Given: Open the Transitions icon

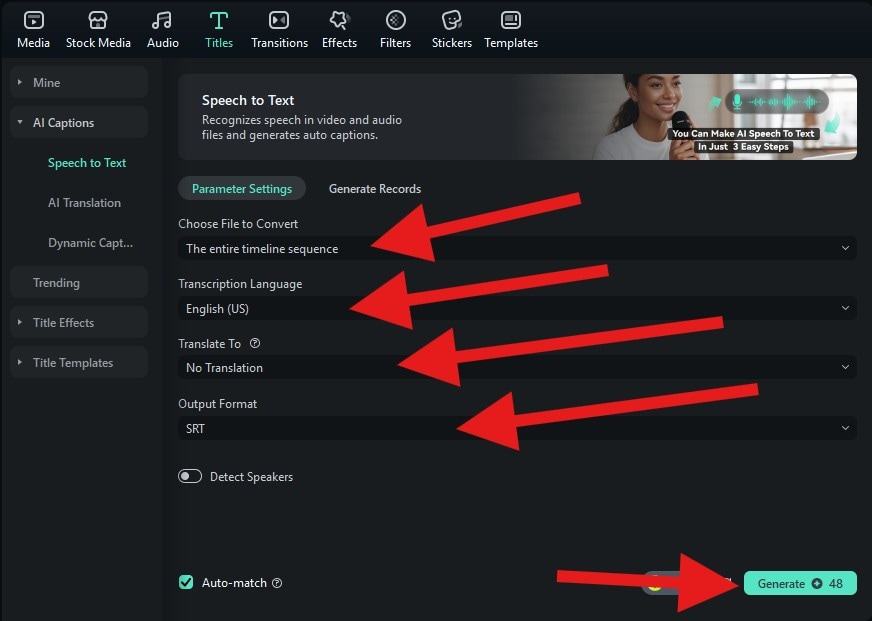Looking at the screenshot, I should tap(279, 21).
